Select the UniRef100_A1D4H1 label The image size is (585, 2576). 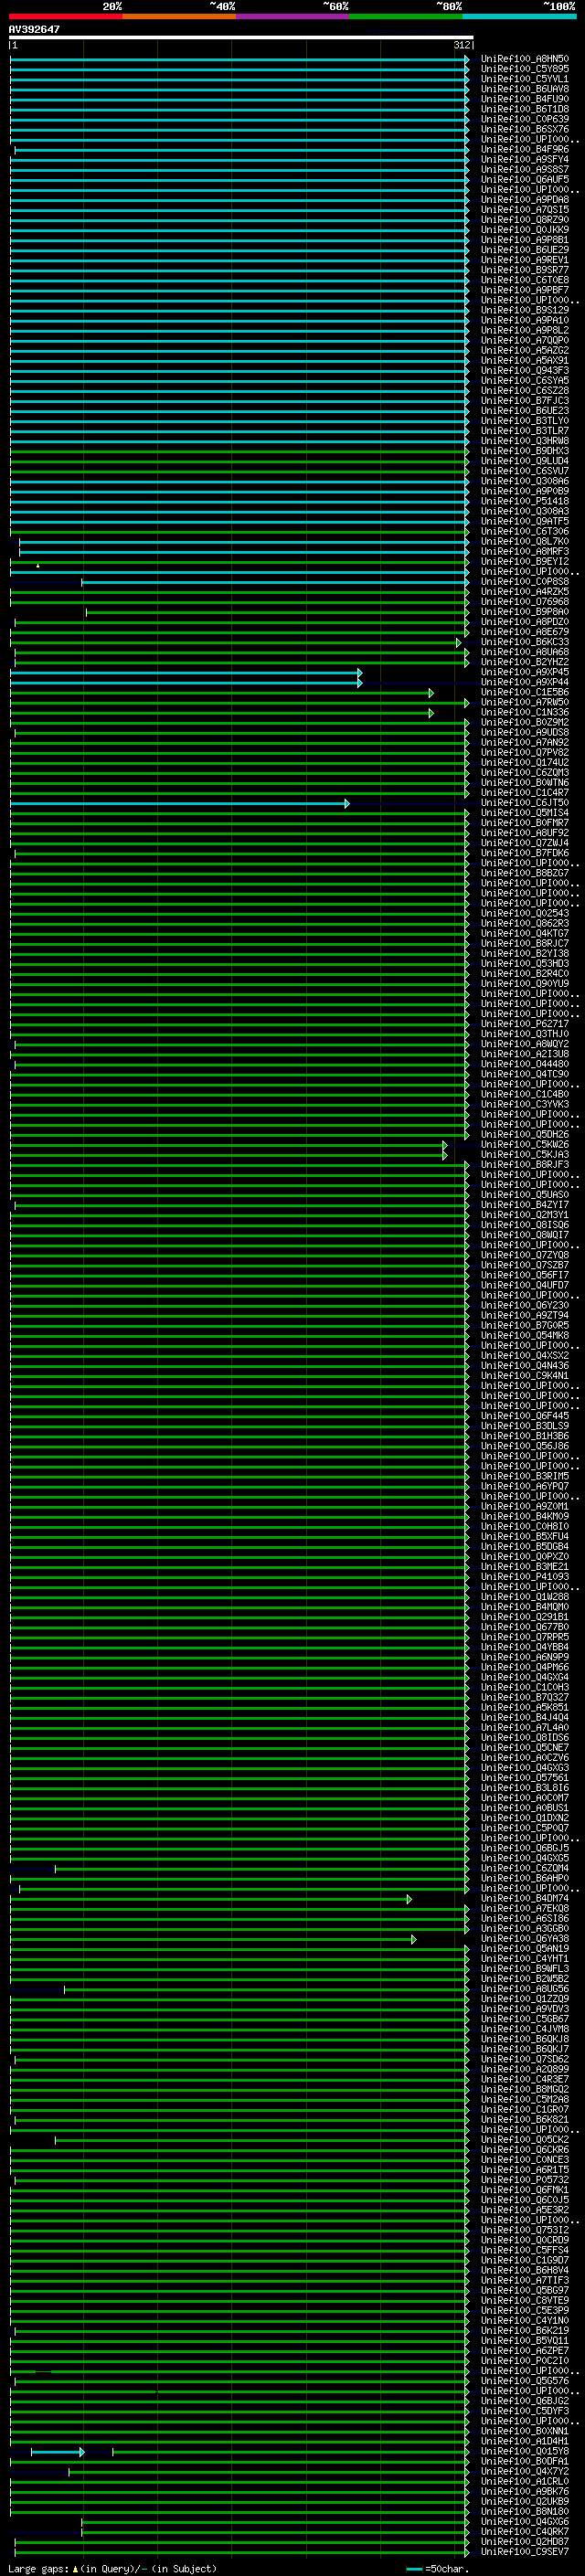(x=524, y=2441)
